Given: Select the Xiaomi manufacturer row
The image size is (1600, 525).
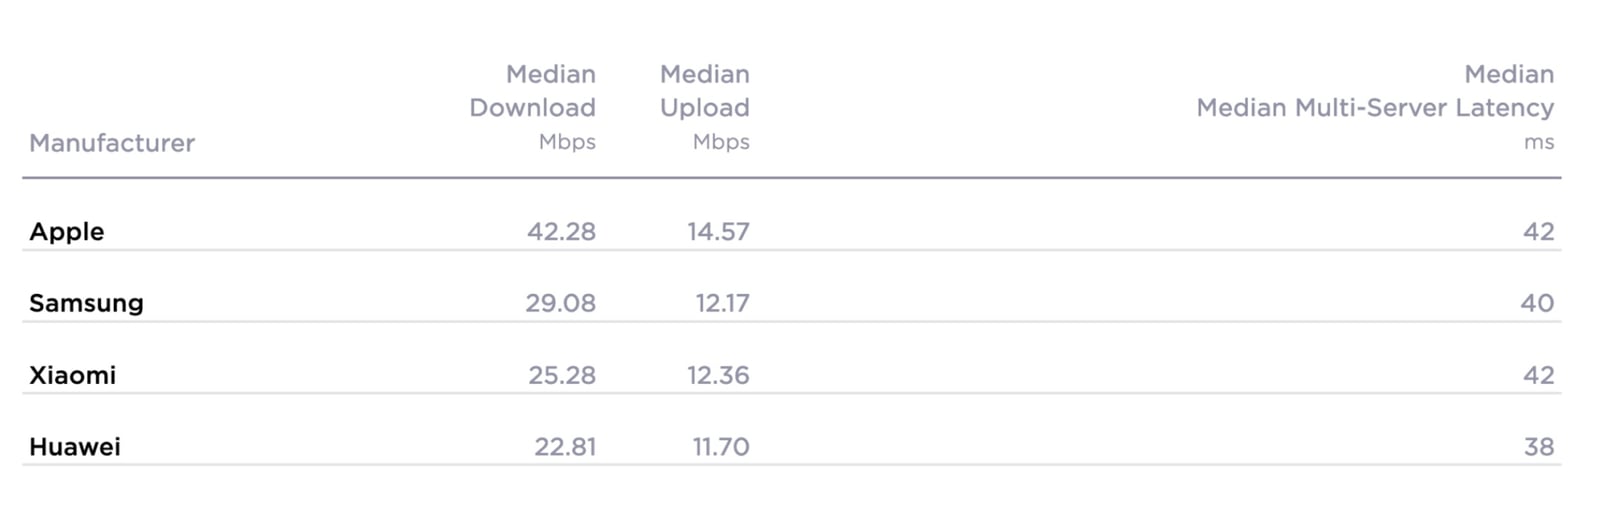Looking at the screenshot, I should pyautogui.click(x=791, y=375).
